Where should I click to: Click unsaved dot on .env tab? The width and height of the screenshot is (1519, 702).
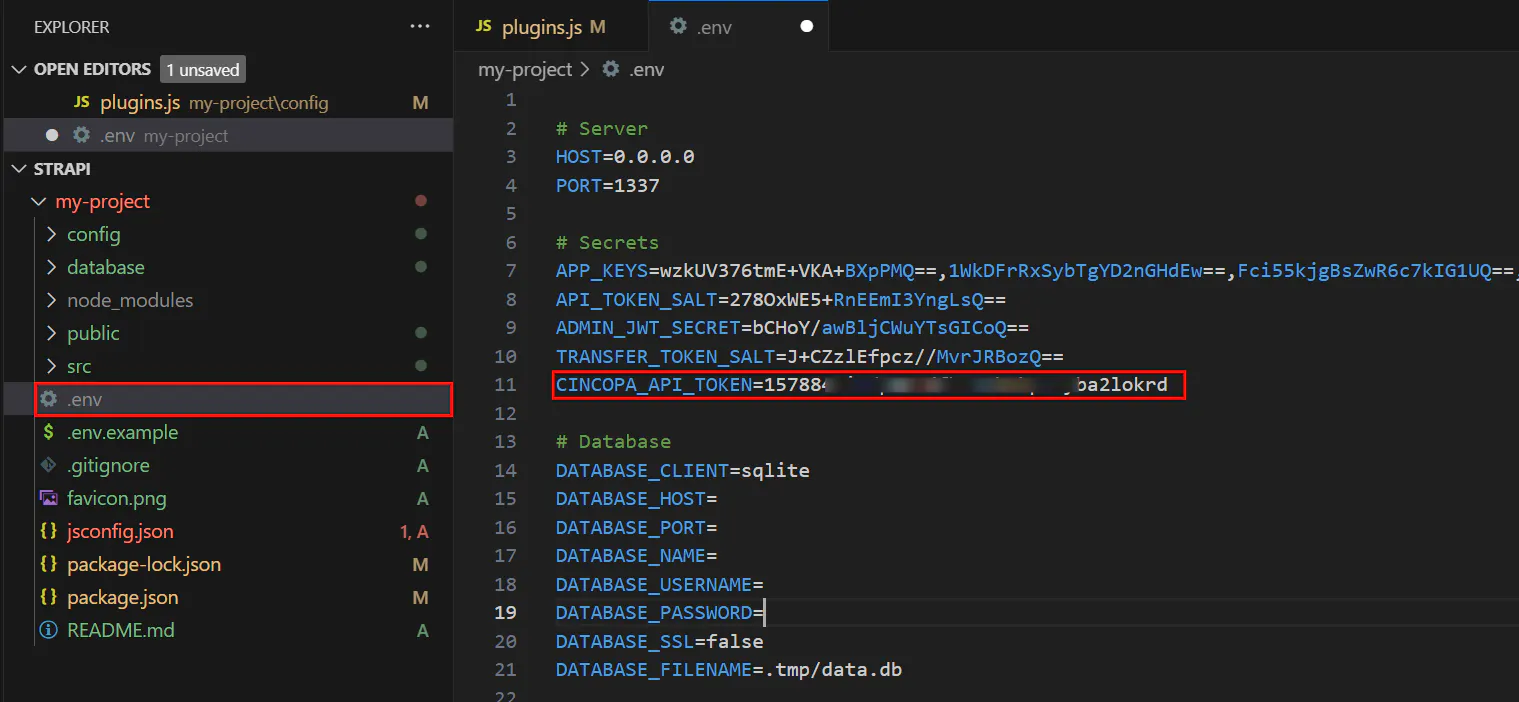[807, 27]
